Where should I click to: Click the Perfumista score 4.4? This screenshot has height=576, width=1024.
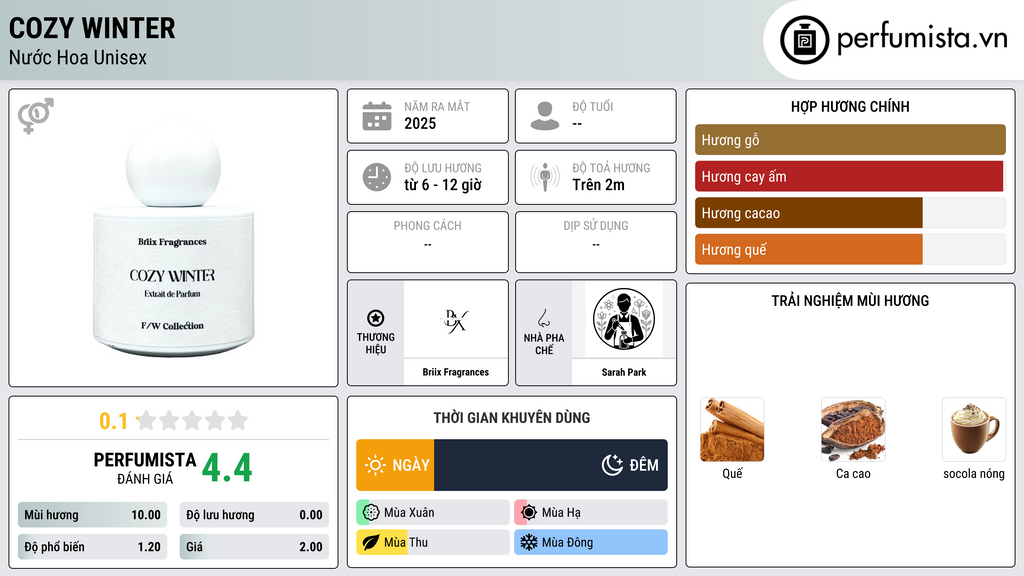227,468
